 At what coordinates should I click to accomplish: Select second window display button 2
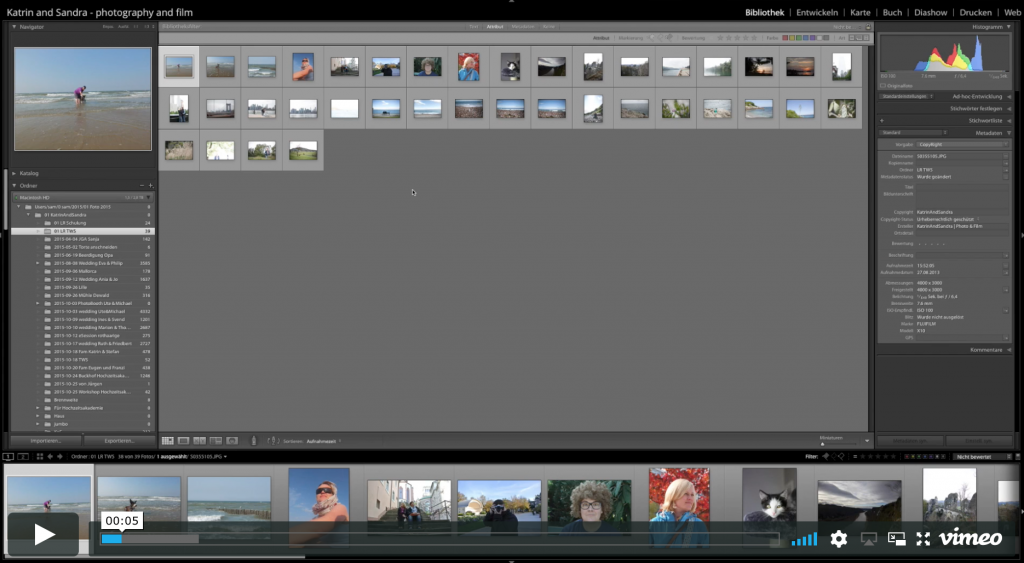[x=22, y=457]
